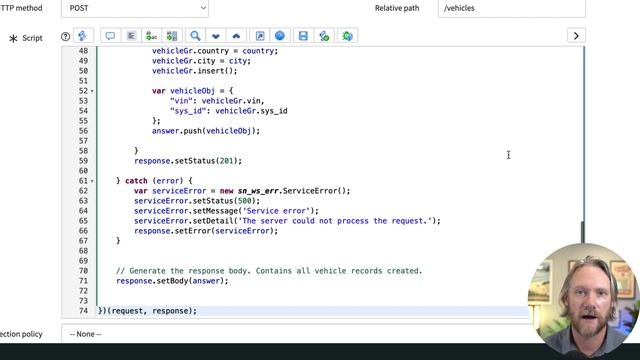The height and width of the screenshot is (360, 640).
Task: Open the protection policy None dropdown
Action: click(x=296, y=334)
